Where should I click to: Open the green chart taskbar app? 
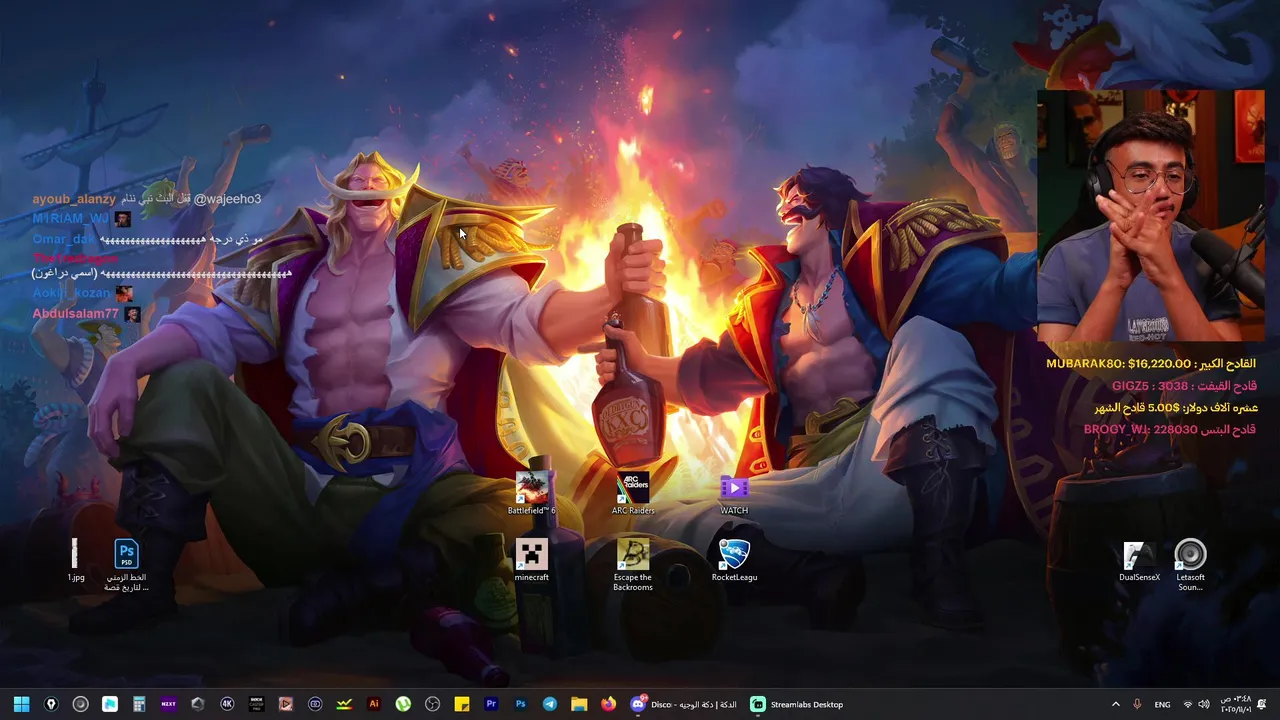click(x=344, y=704)
